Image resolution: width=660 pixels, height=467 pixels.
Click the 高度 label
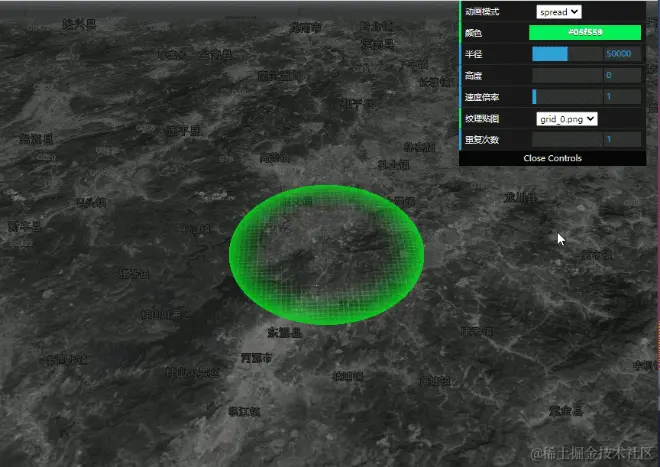pos(473,76)
